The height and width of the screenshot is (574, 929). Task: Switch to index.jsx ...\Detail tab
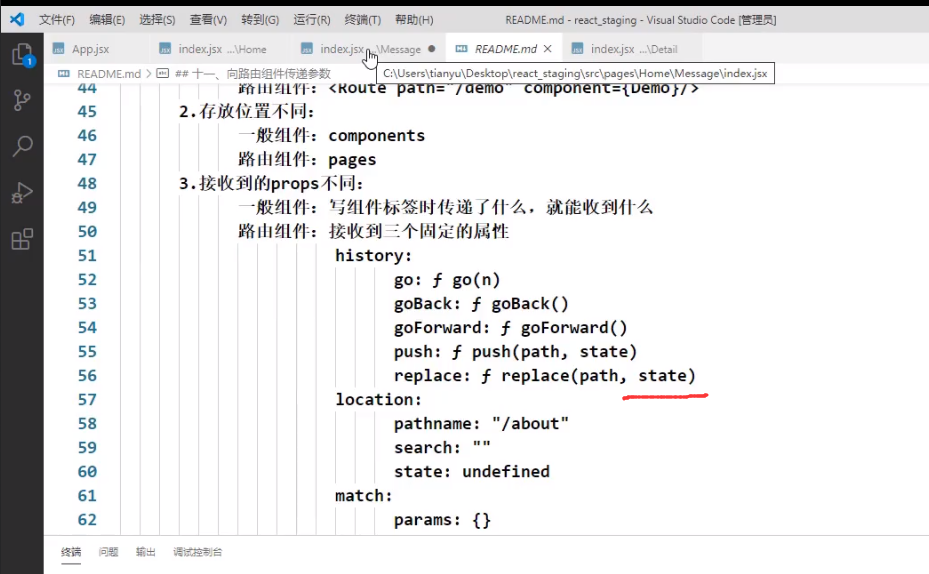click(633, 49)
